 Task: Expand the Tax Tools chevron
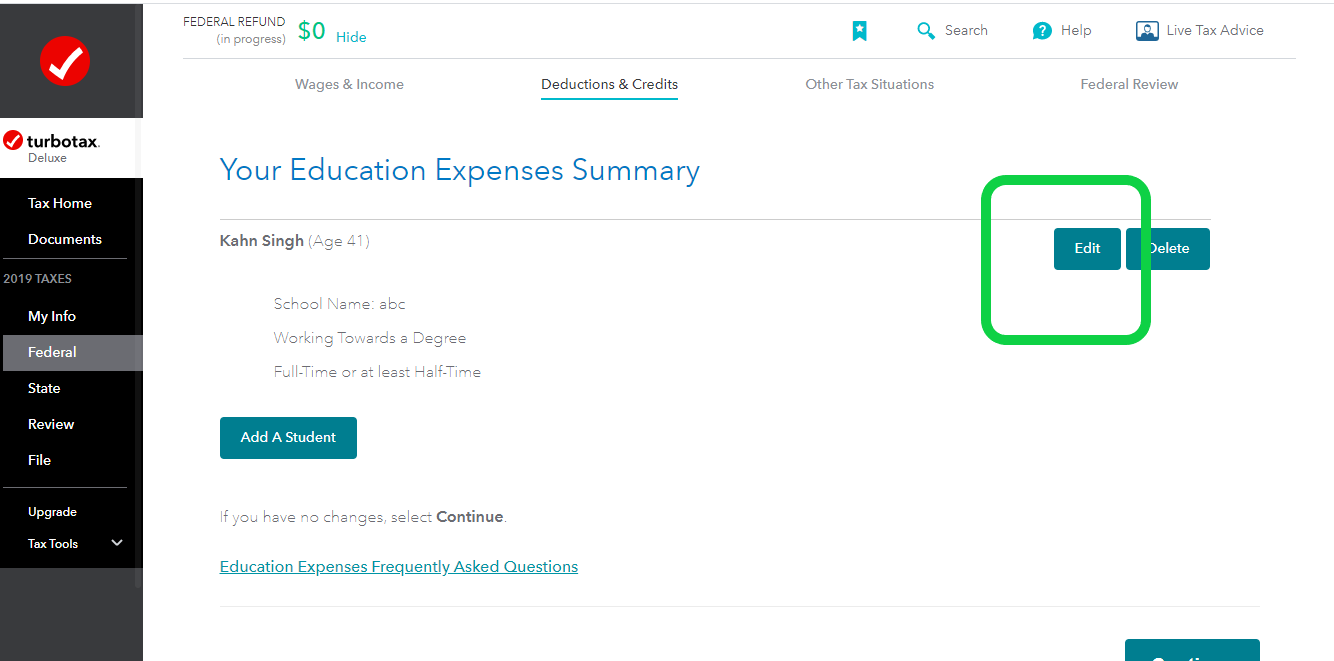[117, 543]
